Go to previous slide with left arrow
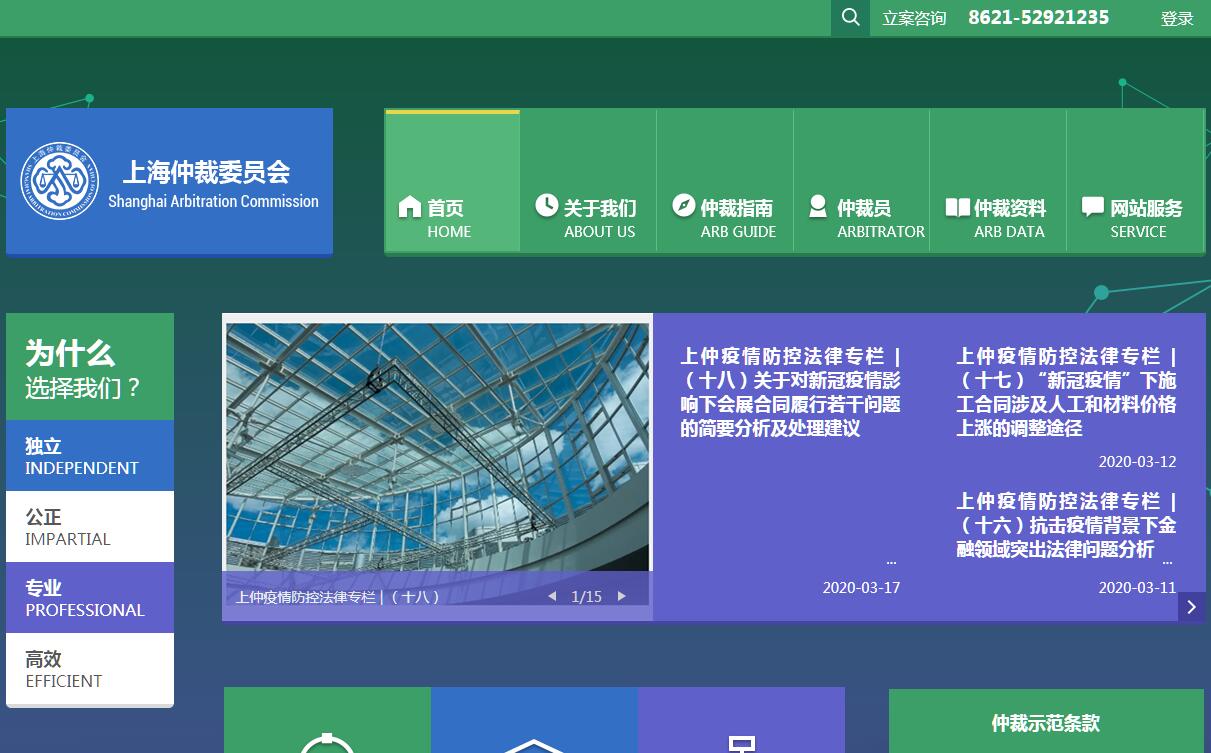Viewport: 1211px width, 753px height. 552,597
